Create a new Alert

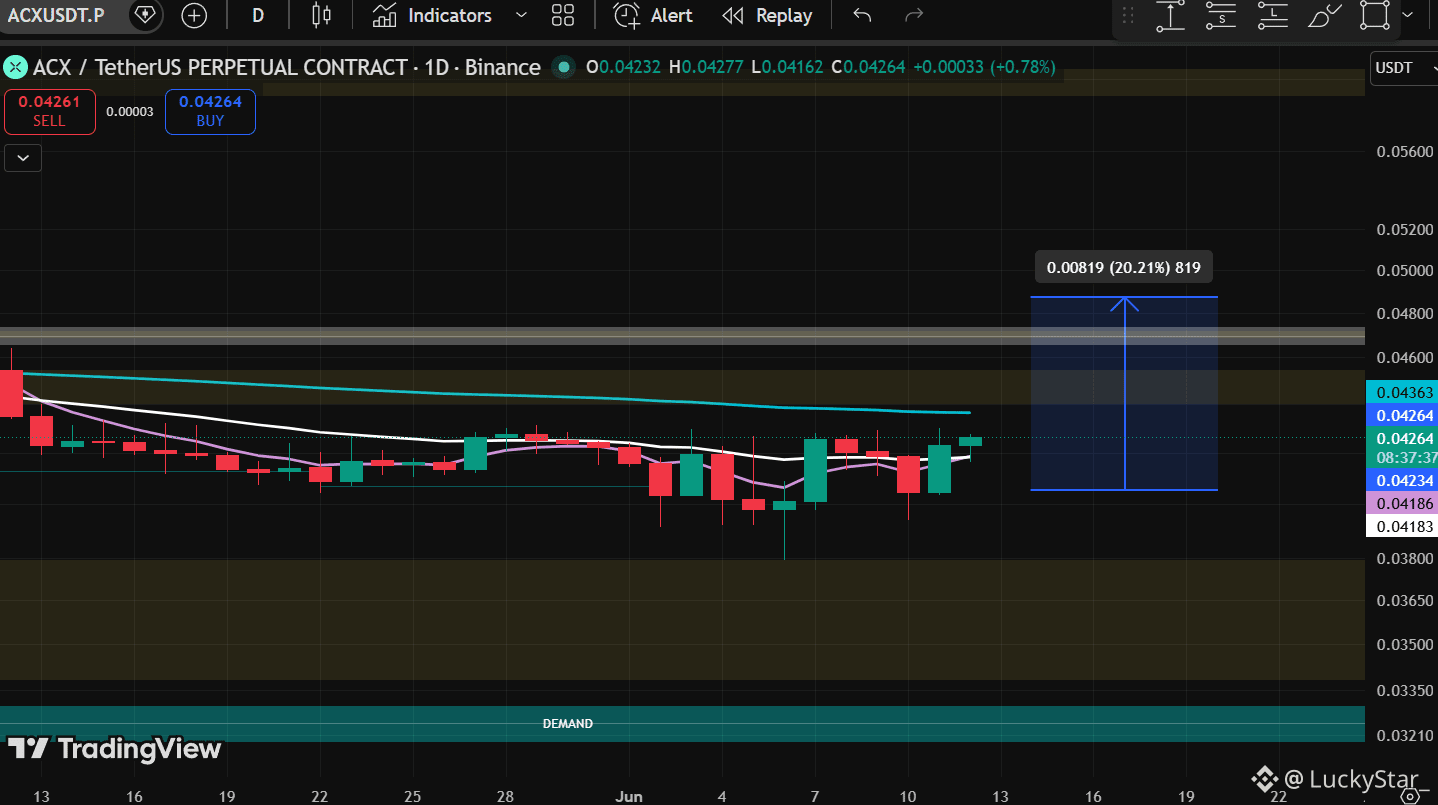(x=653, y=15)
